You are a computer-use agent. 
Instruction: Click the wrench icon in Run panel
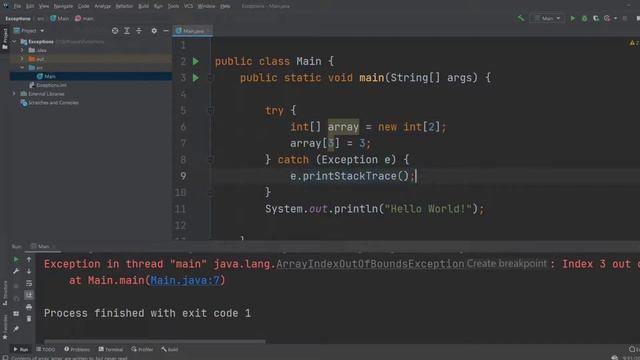(16, 271)
